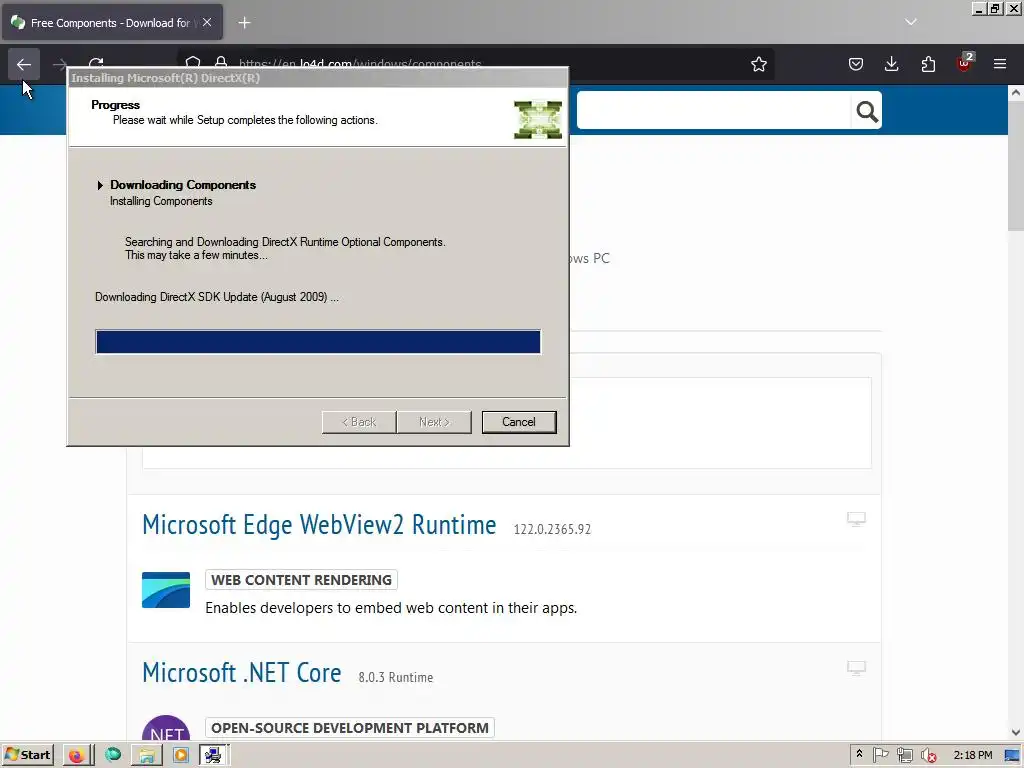Click desktop platform icon beside .NET Core

tap(856, 668)
